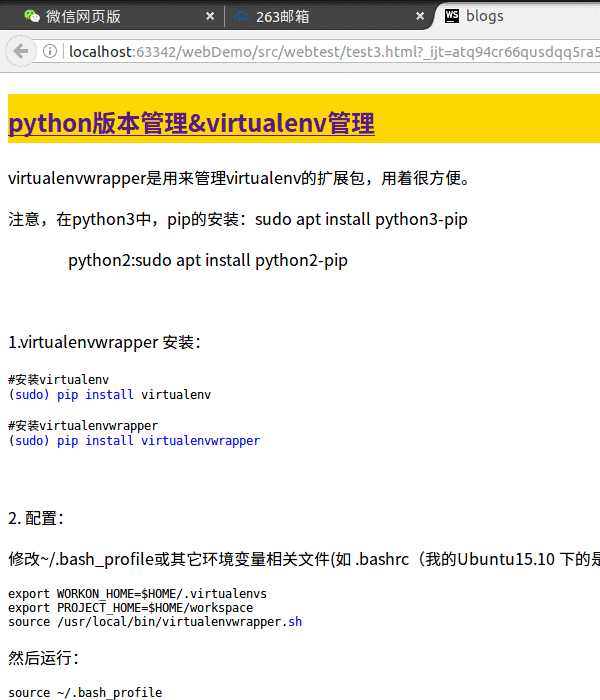This screenshot has height=700, width=600.
Task: Click the code line '(sudo) pip install virtualenvwrapper'
Action: 134,441
